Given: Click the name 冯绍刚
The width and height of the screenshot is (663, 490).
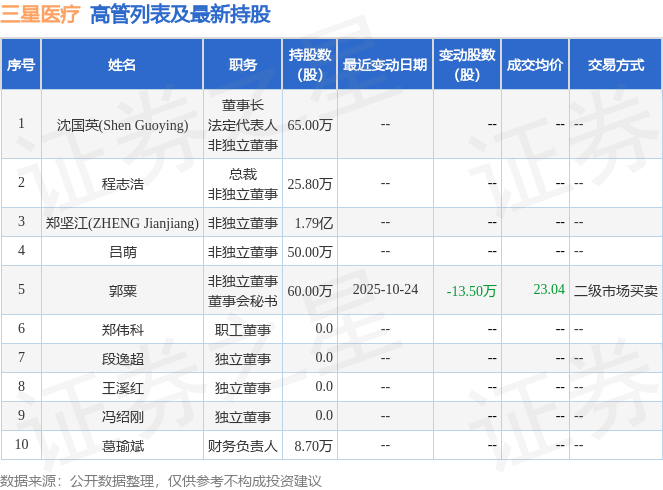Looking at the screenshot, I should tap(123, 417).
